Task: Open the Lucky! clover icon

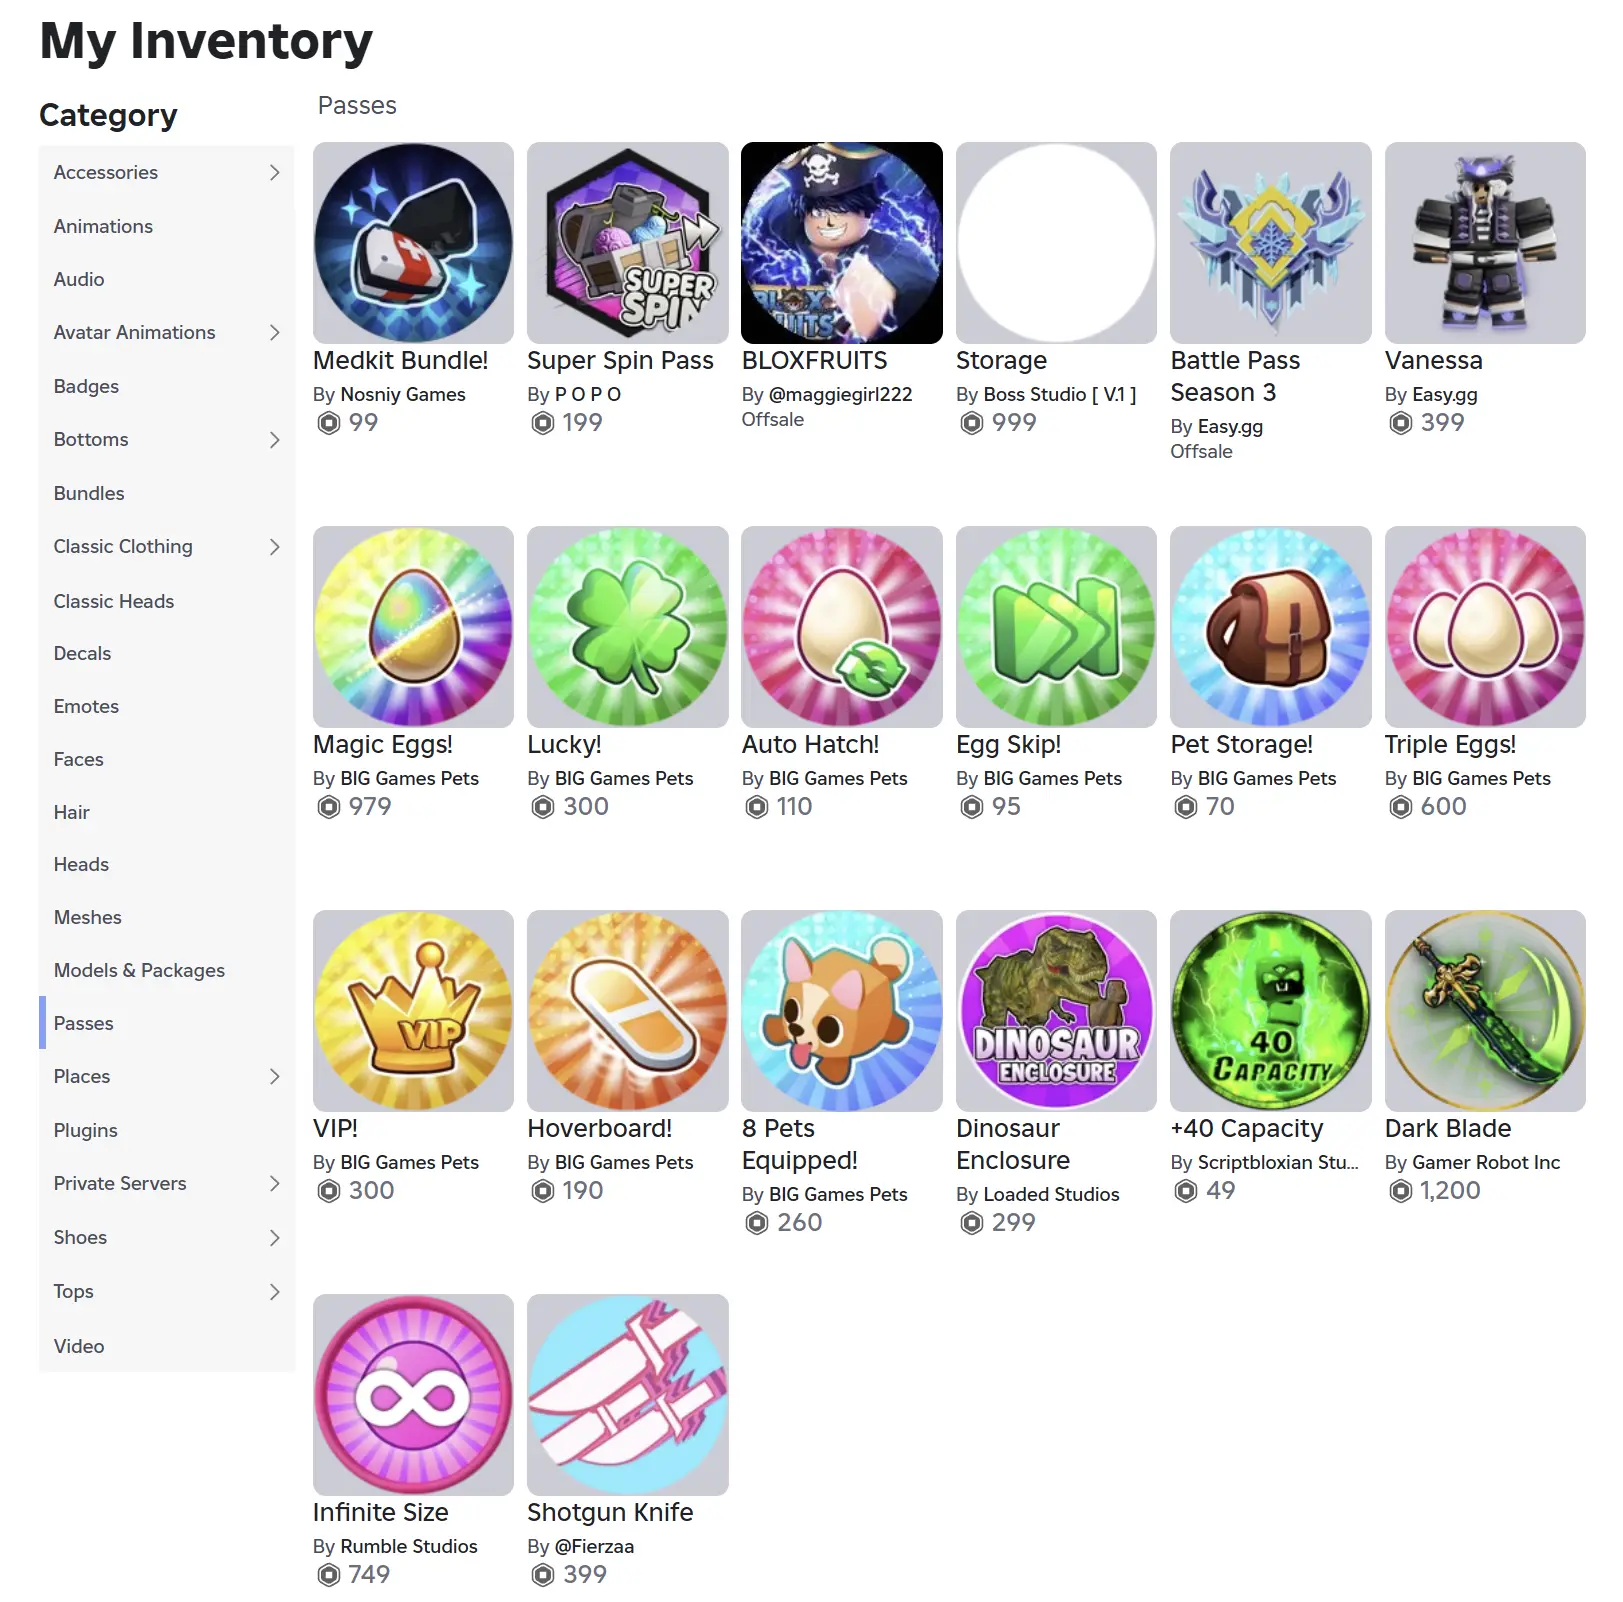Action: pyautogui.click(x=627, y=627)
